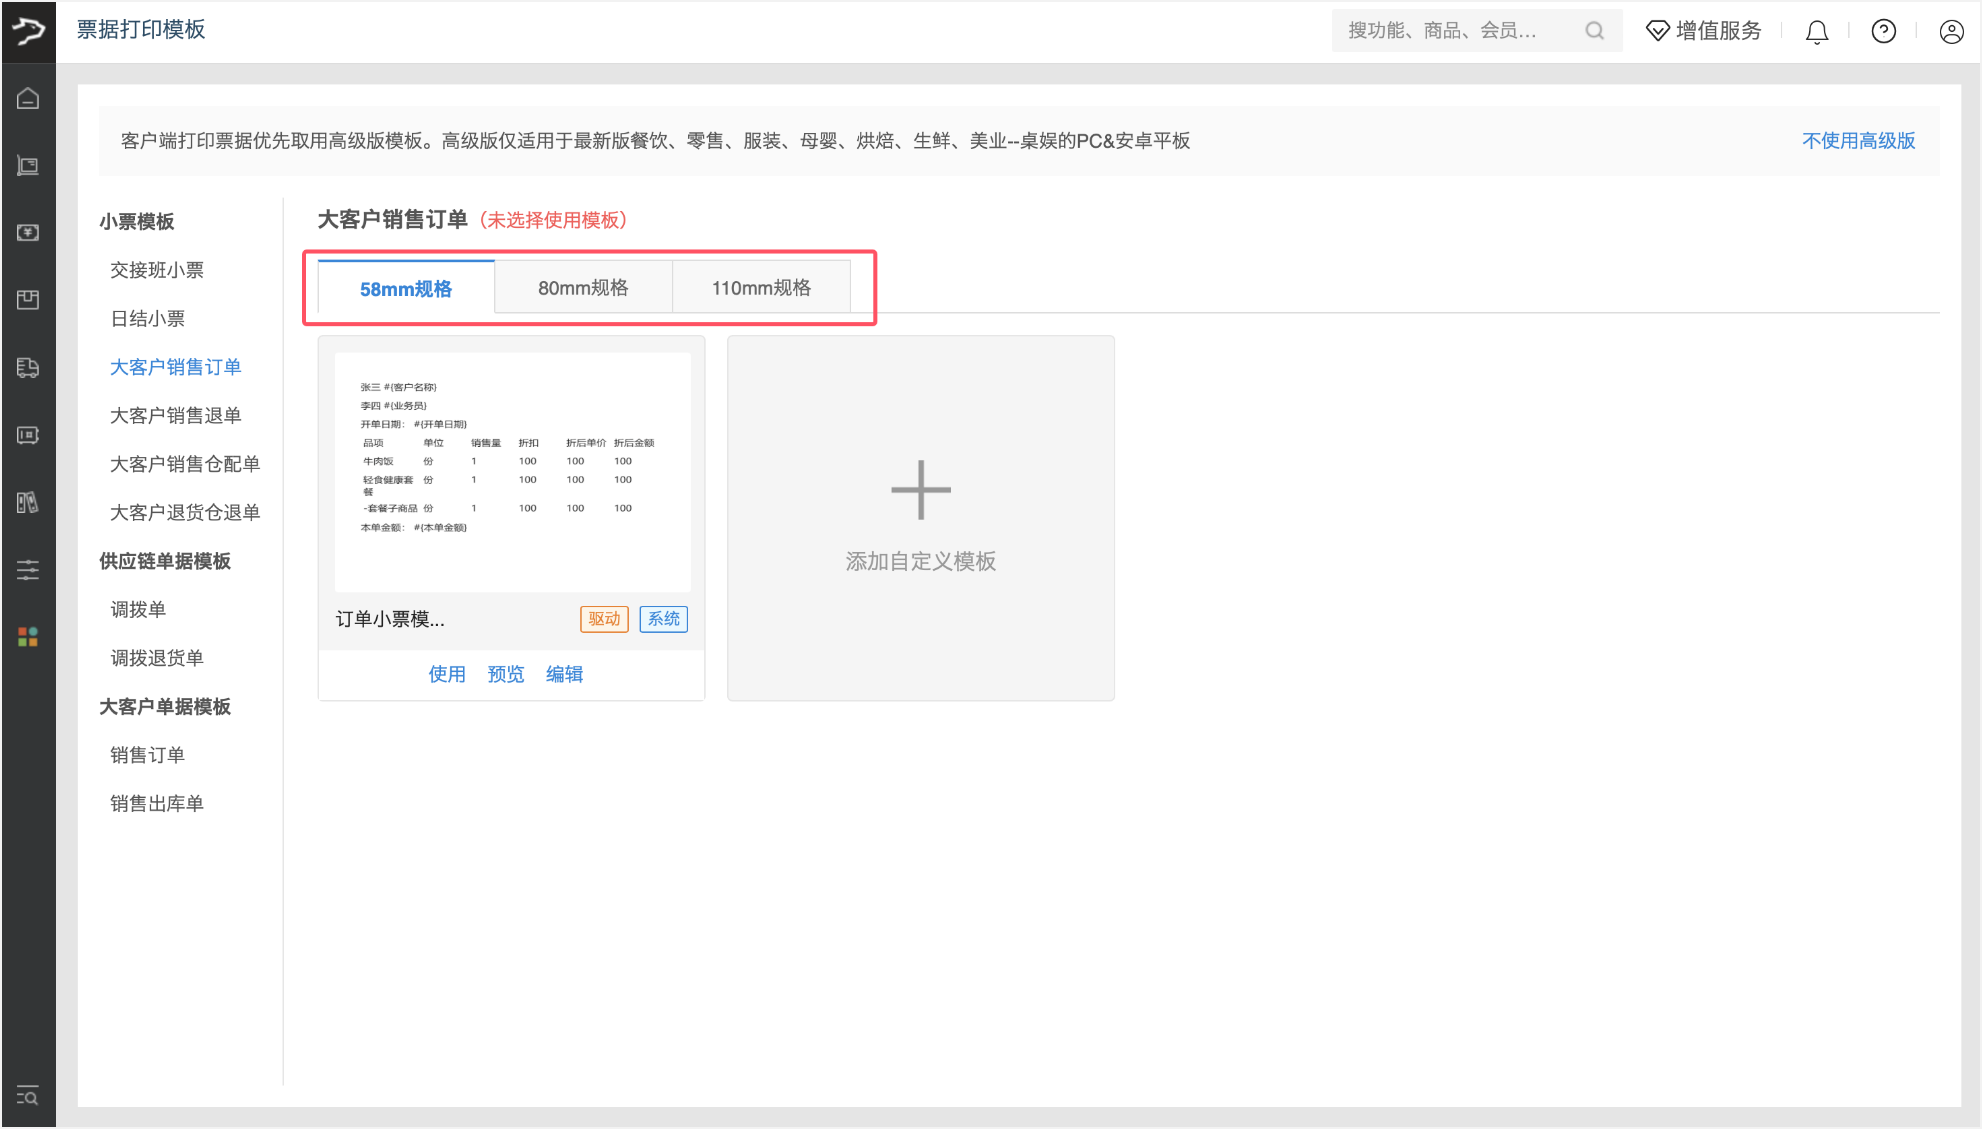Click 预览 to preview the template

point(506,674)
